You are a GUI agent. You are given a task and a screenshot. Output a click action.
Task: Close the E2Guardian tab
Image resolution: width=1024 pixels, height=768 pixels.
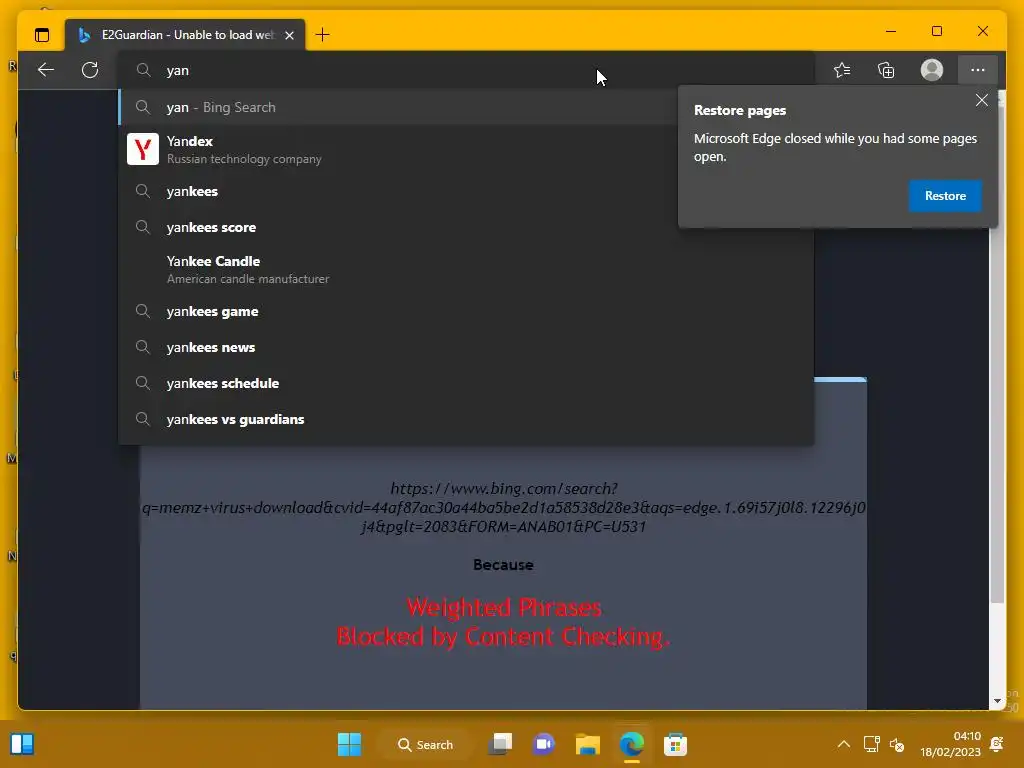pos(289,35)
